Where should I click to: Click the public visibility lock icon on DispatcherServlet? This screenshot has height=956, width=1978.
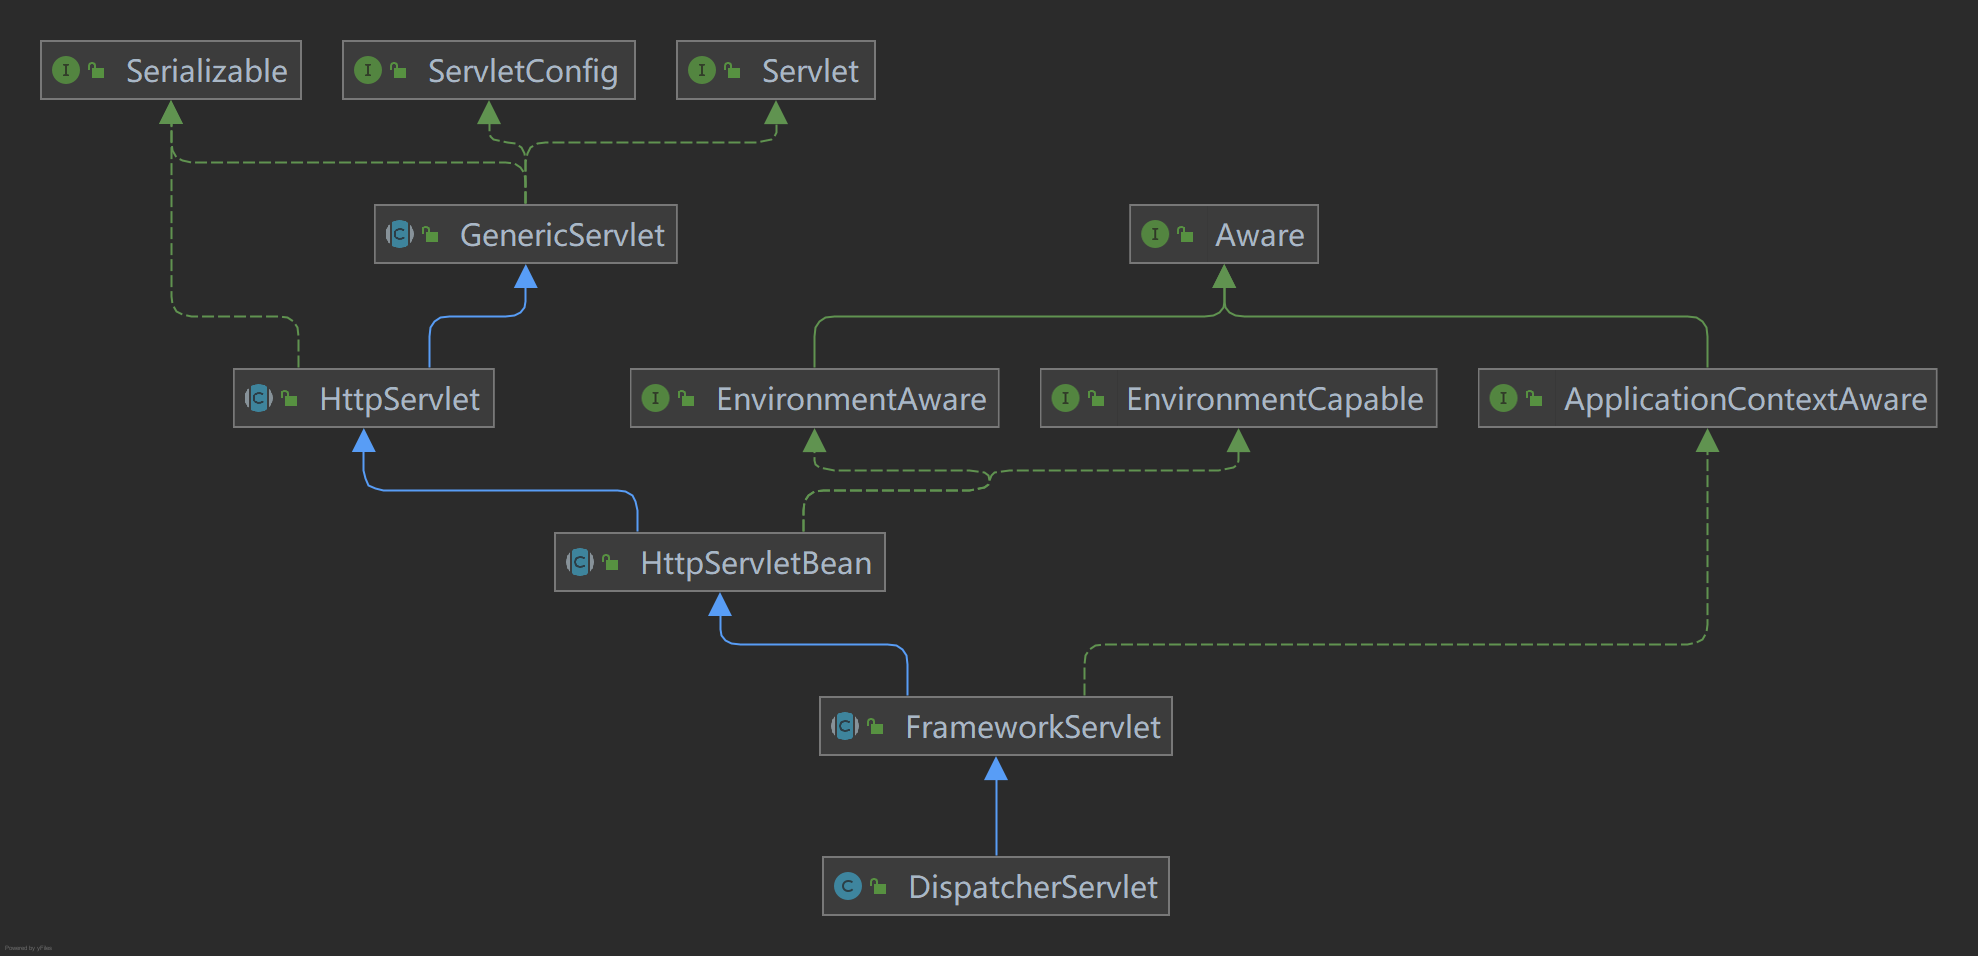878,886
